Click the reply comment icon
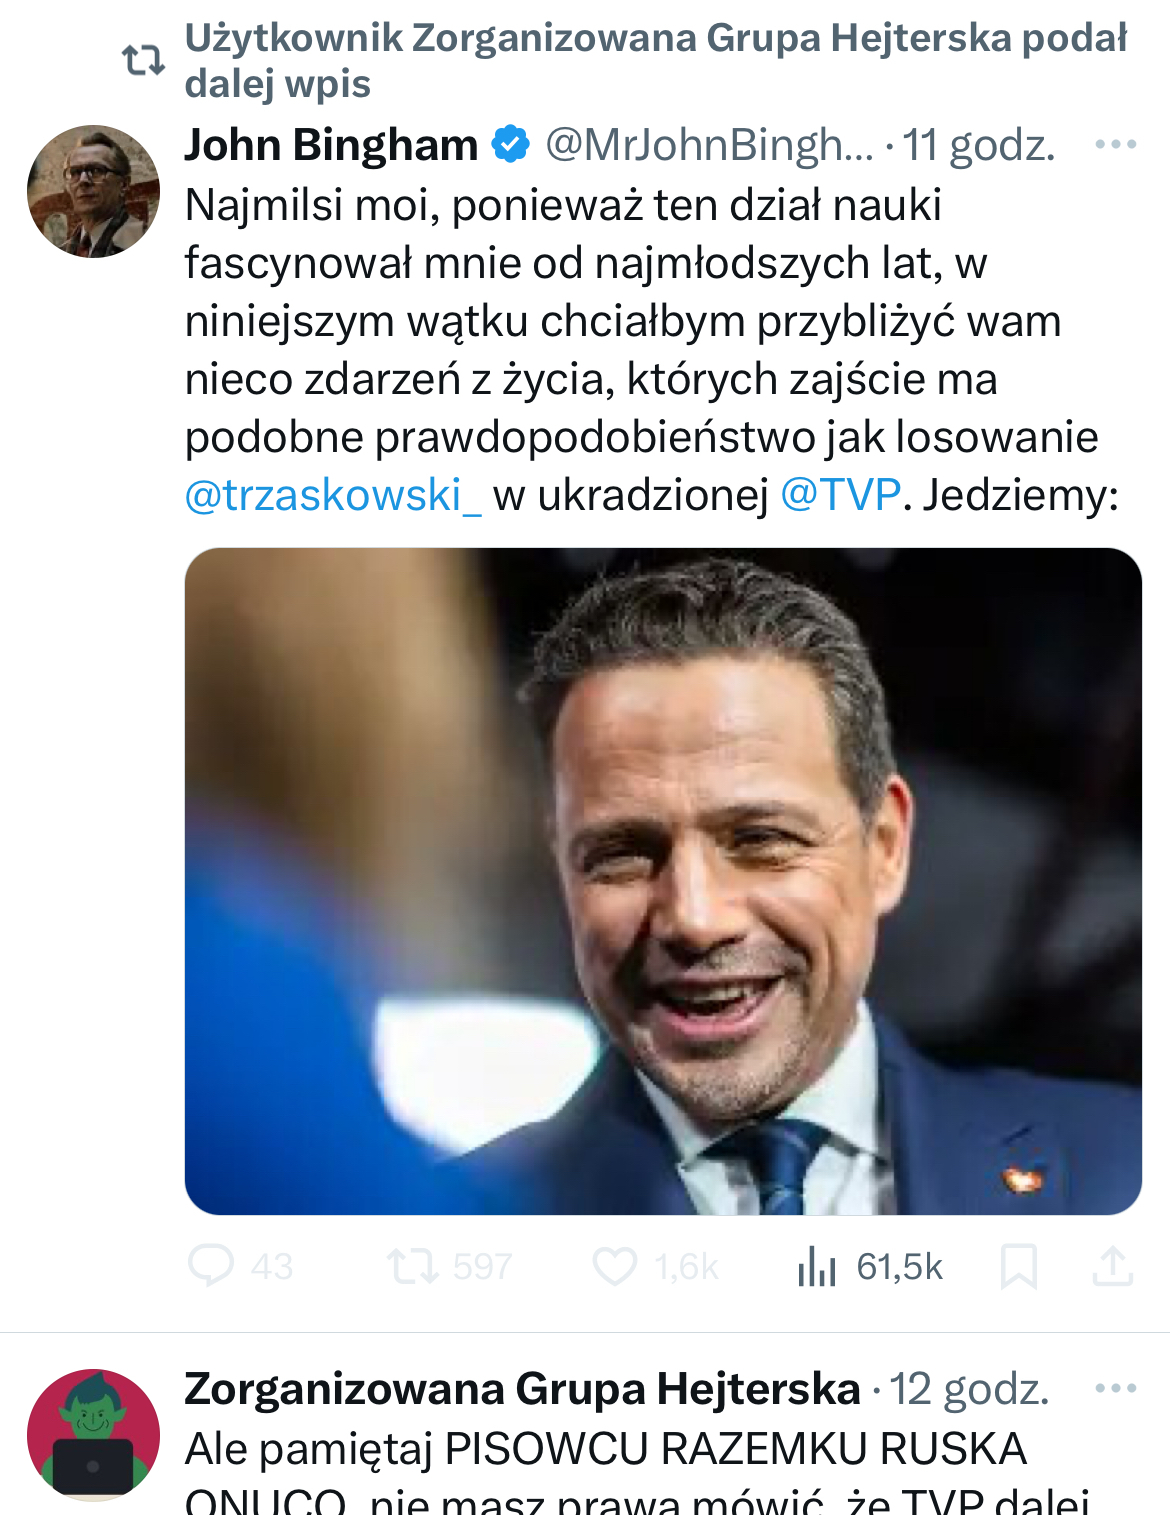 tap(211, 1266)
